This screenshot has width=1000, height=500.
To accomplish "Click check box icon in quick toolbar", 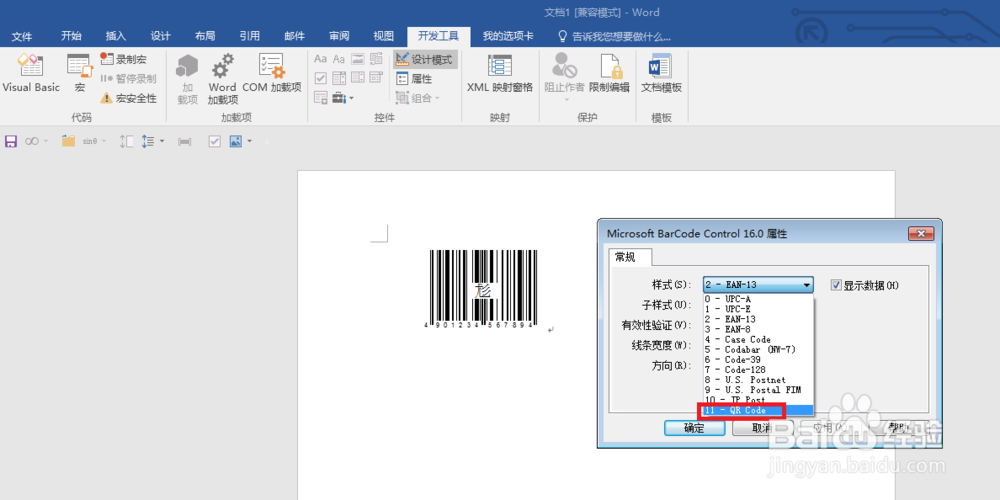I will point(215,141).
